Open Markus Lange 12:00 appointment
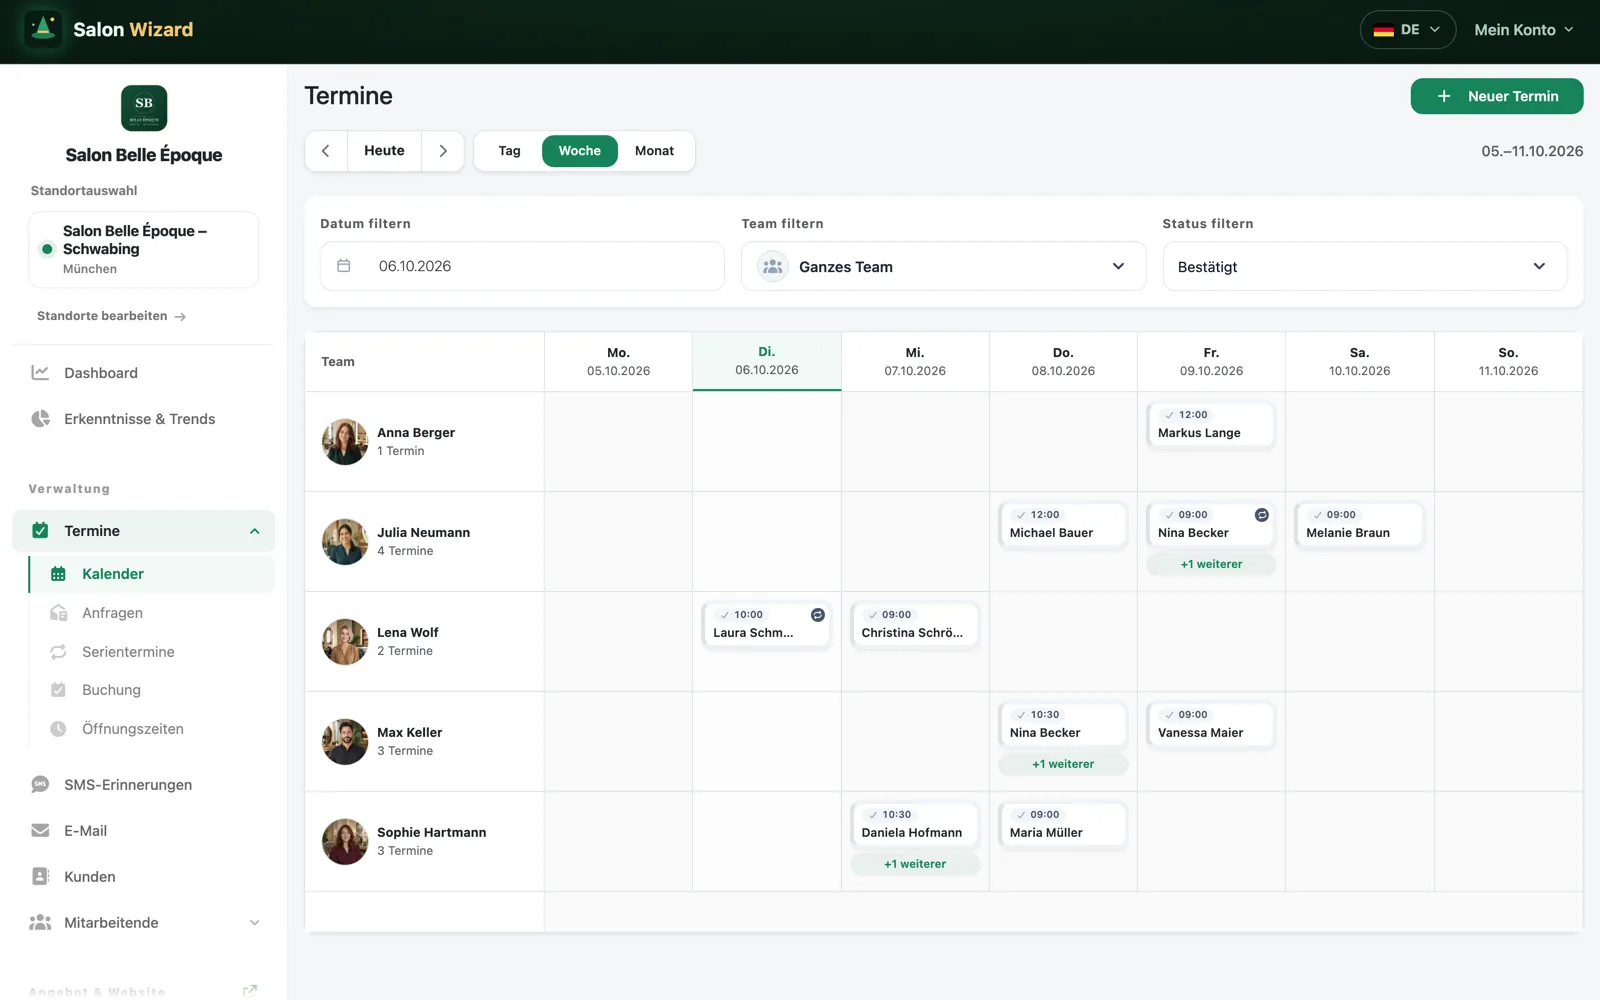The image size is (1600, 1000). pos(1211,425)
